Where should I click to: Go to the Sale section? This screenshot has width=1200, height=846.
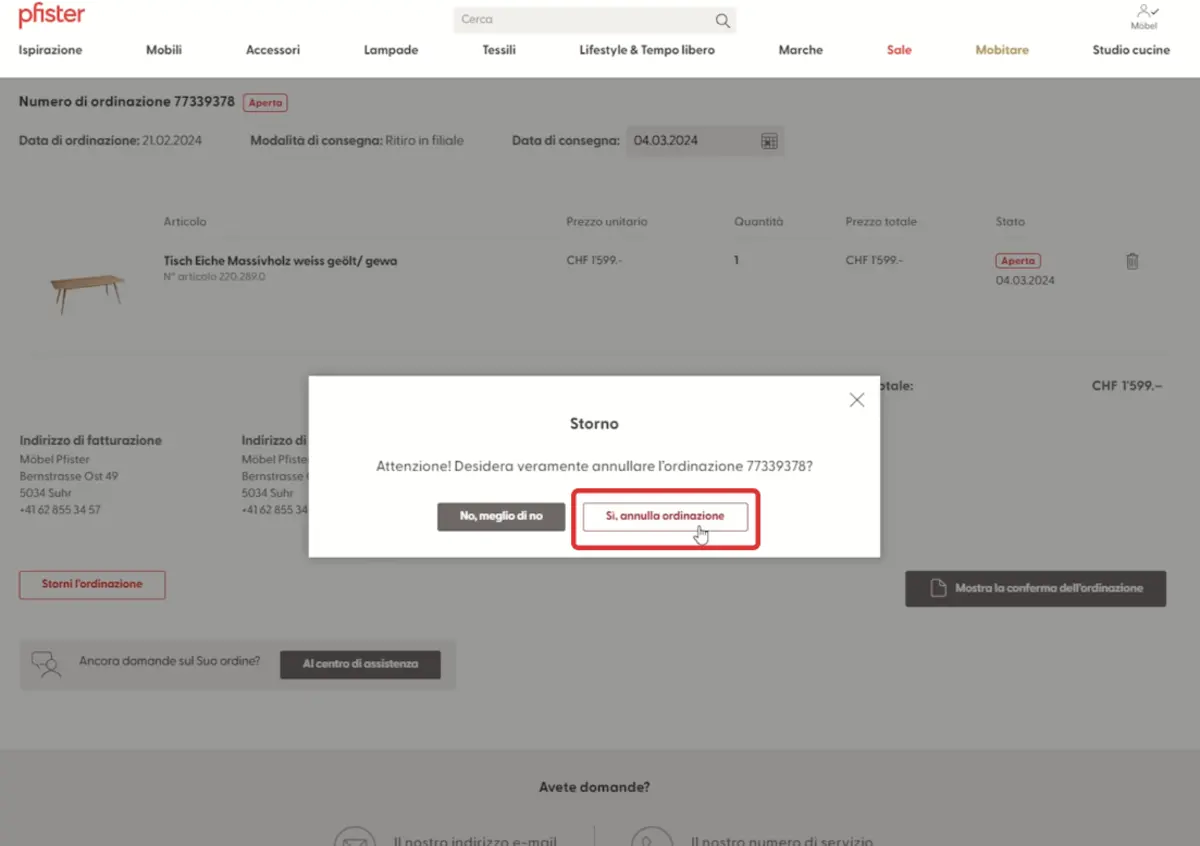click(x=899, y=50)
